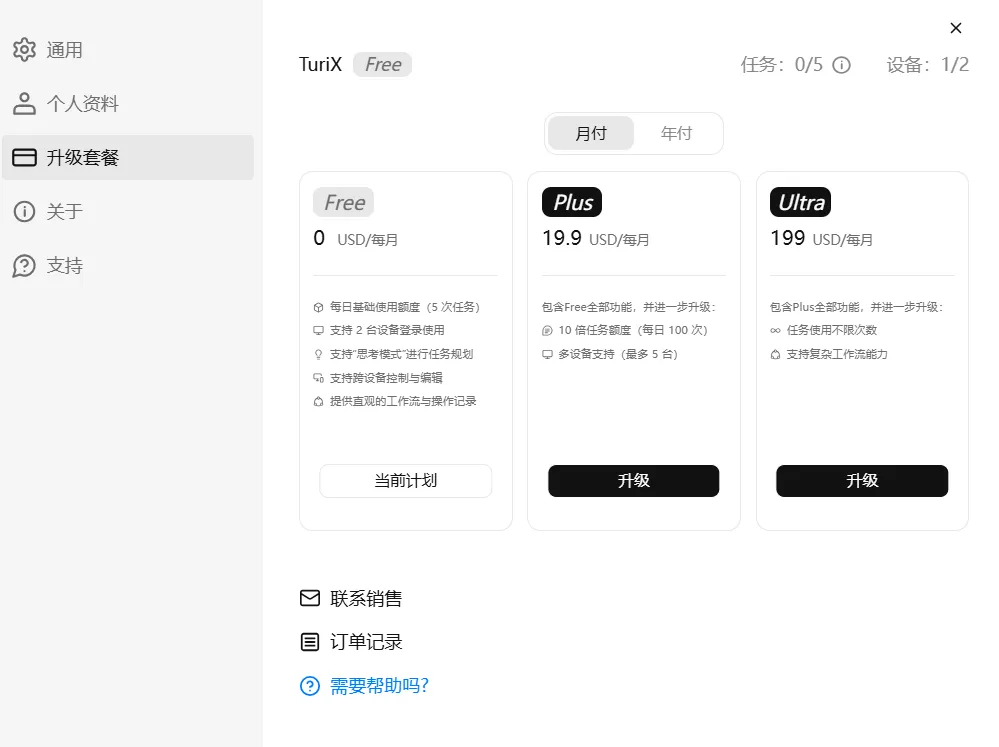The width and height of the screenshot is (999, 747).
Task: Open the 个人资料 section
Action: coord(83,104)
